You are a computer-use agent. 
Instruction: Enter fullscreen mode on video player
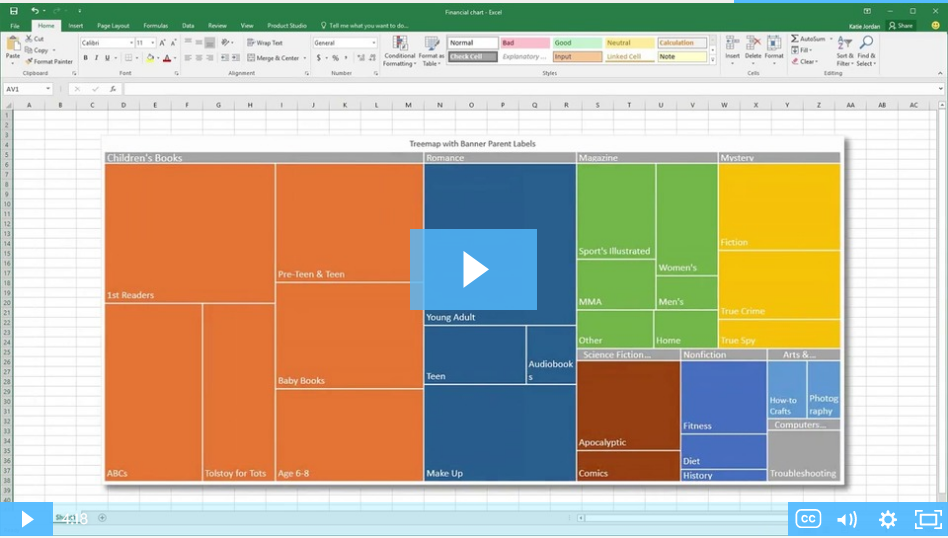pos(928,519)
